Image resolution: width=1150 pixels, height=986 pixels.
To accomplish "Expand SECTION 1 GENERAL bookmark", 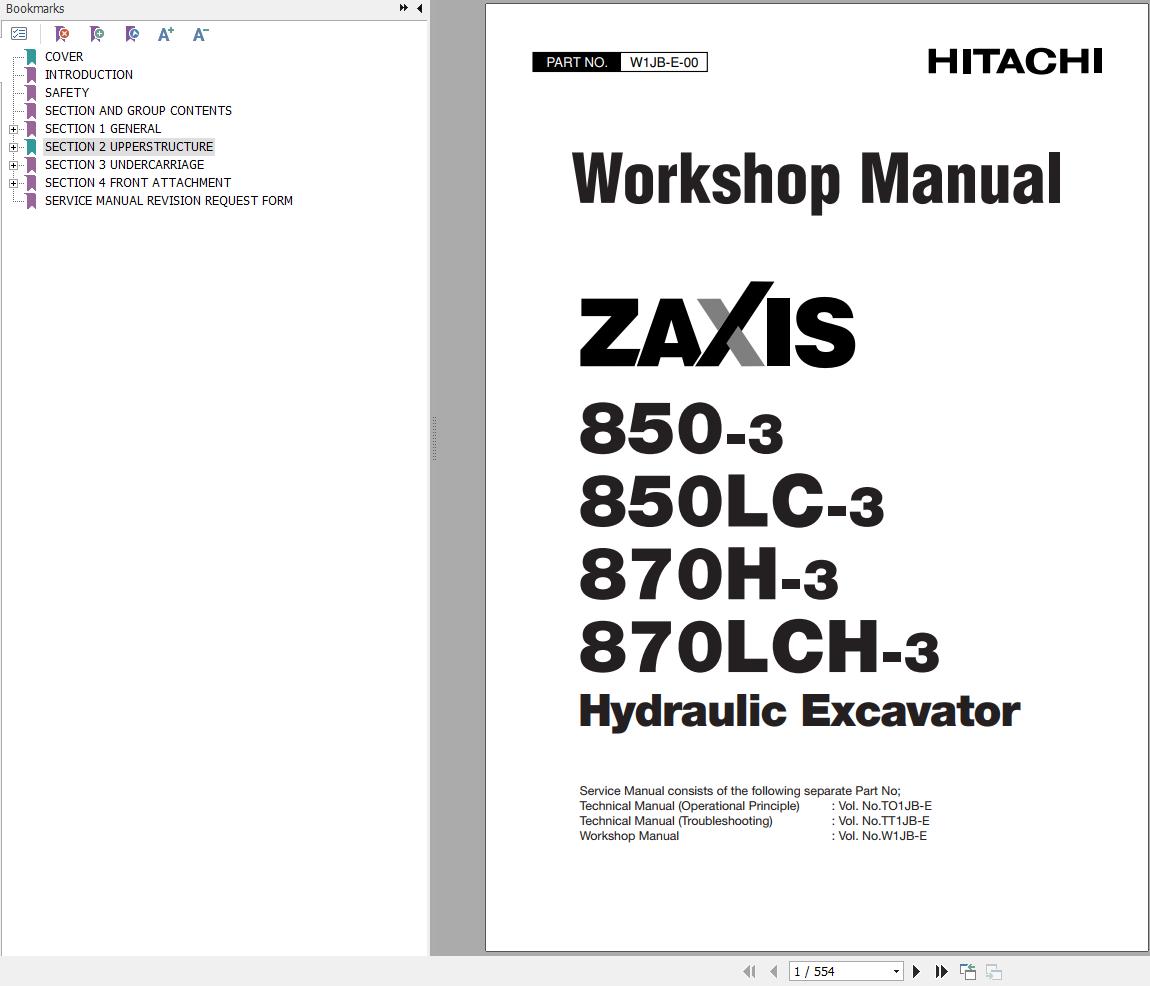I will pos(13,129).
